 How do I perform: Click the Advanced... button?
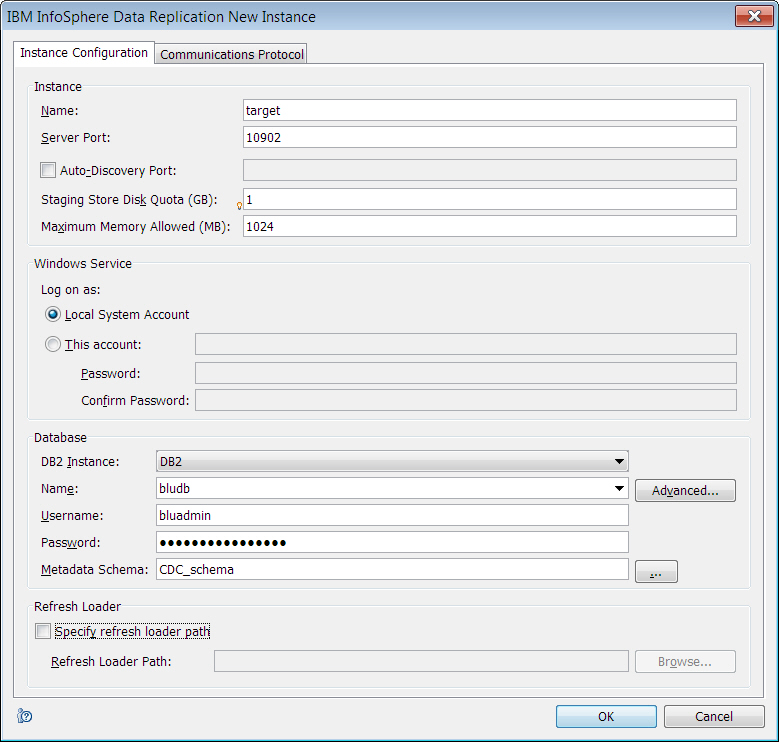[x=685, y=491]
